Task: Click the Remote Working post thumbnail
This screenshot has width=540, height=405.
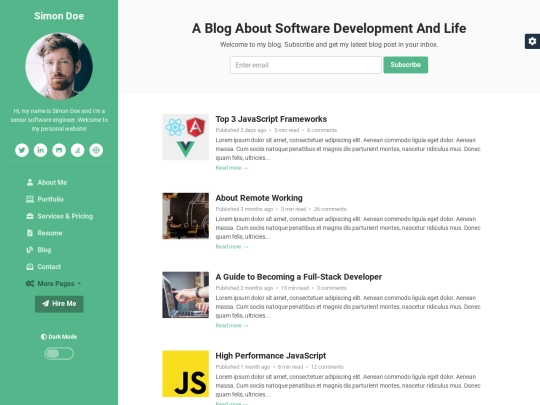Action: (186, 216)
